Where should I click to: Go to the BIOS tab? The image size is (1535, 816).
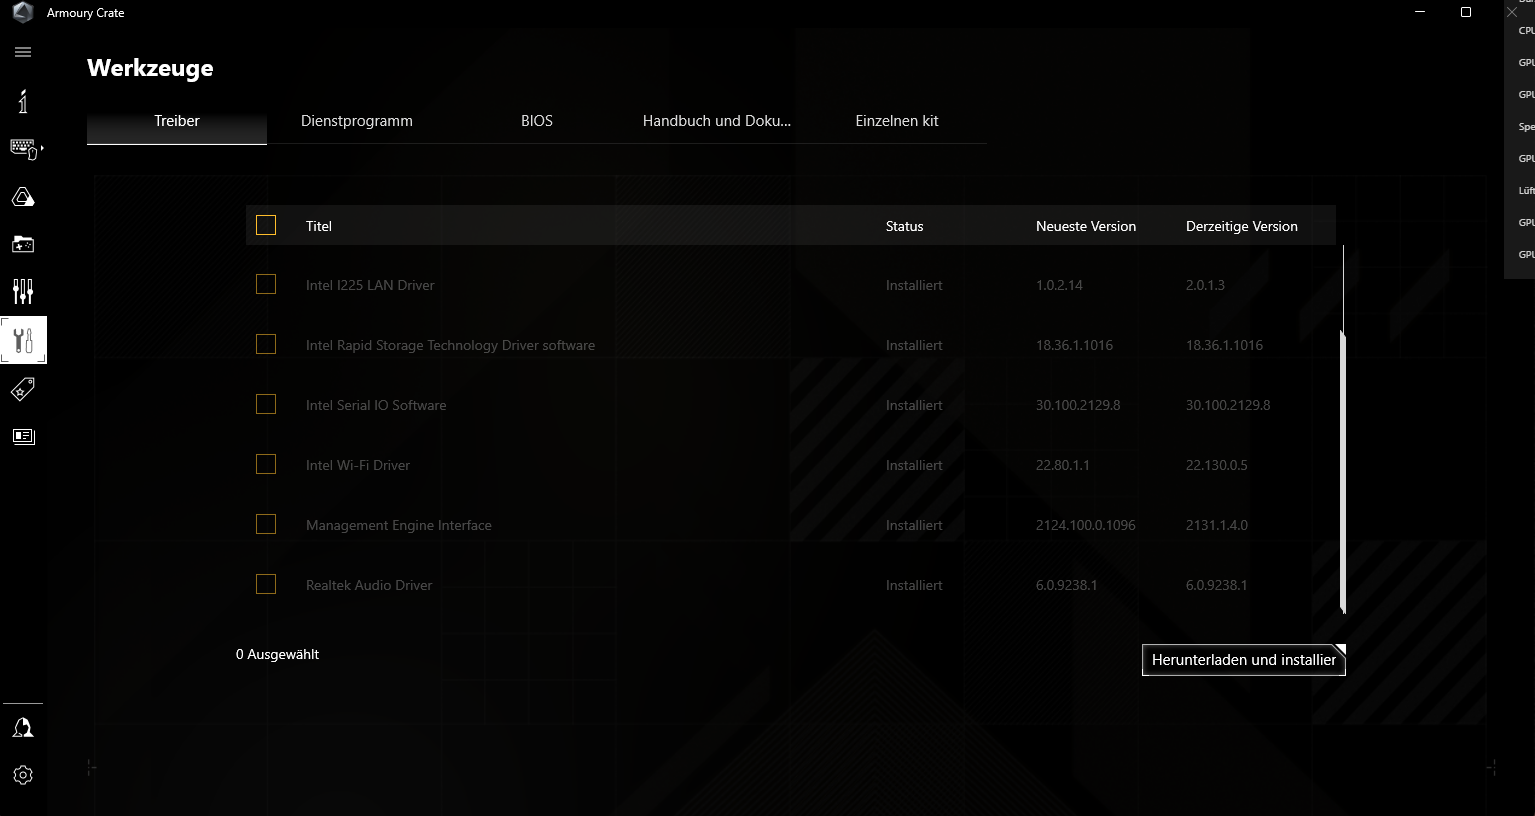click(537, 121)
